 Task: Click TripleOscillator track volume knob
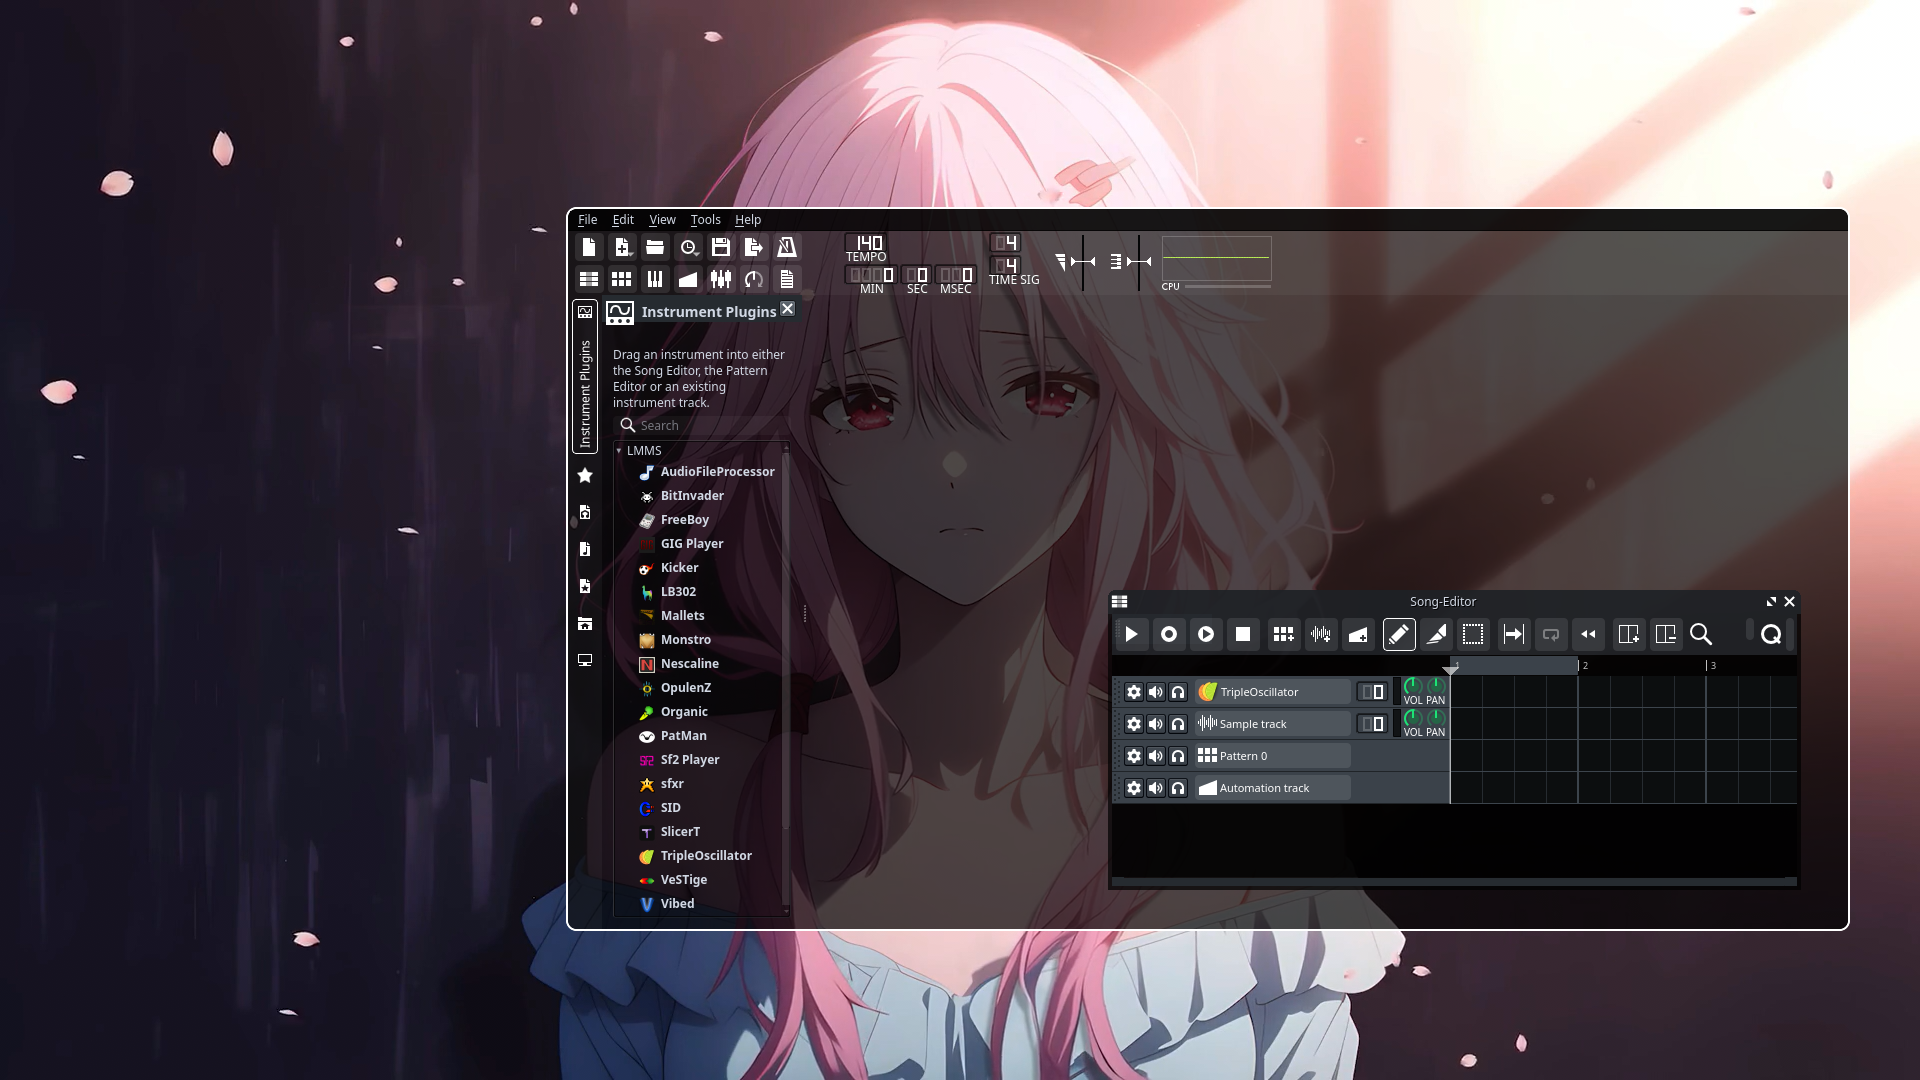1412,686
